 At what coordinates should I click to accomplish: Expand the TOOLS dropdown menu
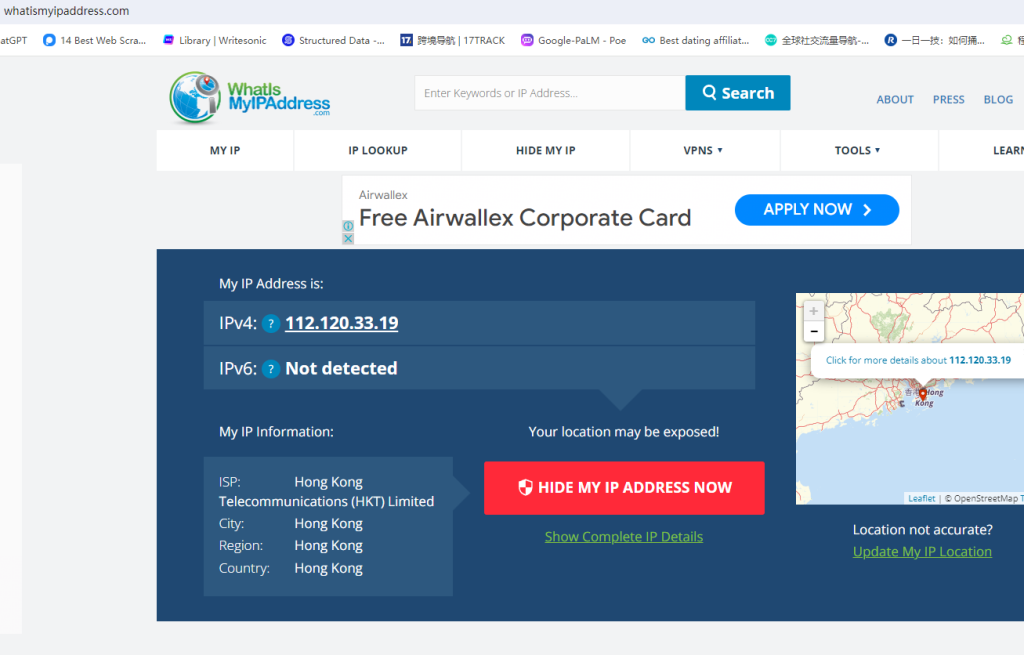[x=857, y=151]
